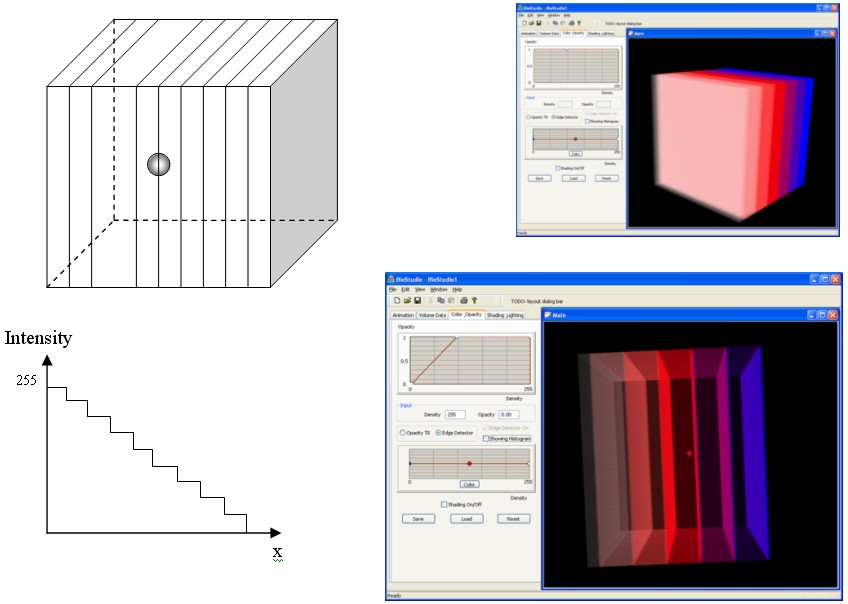The image size is (848, 604).
Task: Click Save disk icon in larger BioStudio toolbar
Action: coord(417,301)
